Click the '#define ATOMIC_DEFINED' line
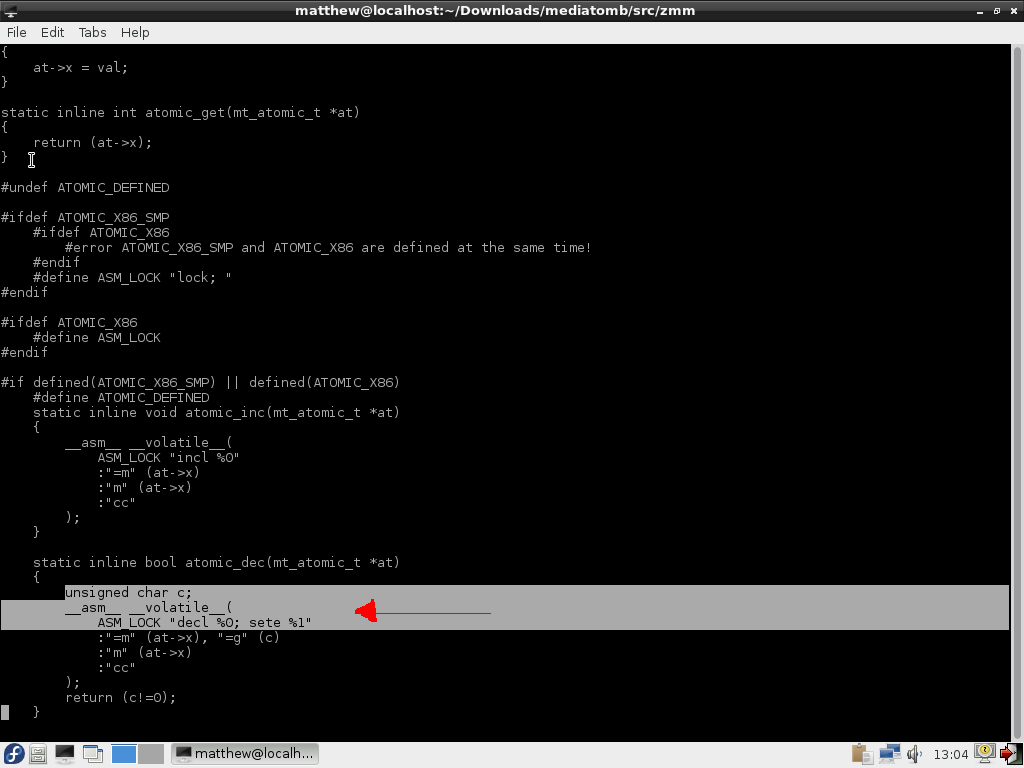Screen dimensions: 1024x768 point(121,398)
